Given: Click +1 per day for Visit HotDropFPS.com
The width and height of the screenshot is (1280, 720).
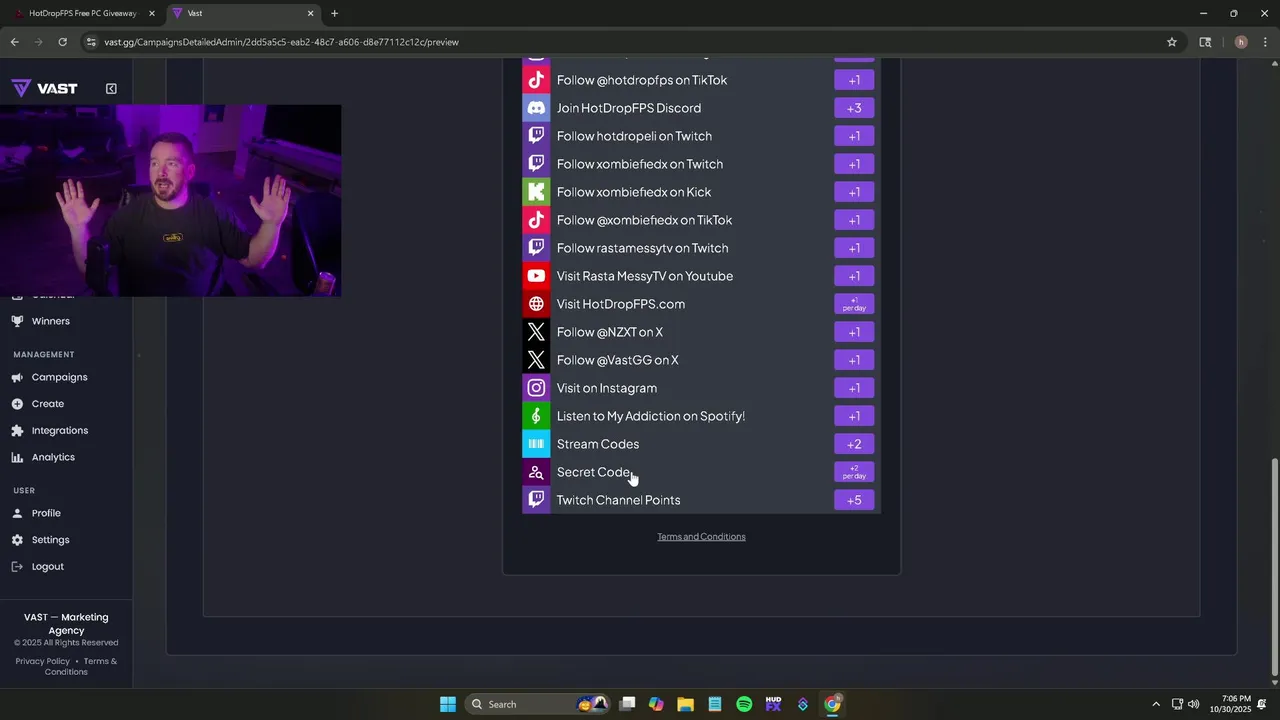Looking at the screenshot, I should (854, 304).
